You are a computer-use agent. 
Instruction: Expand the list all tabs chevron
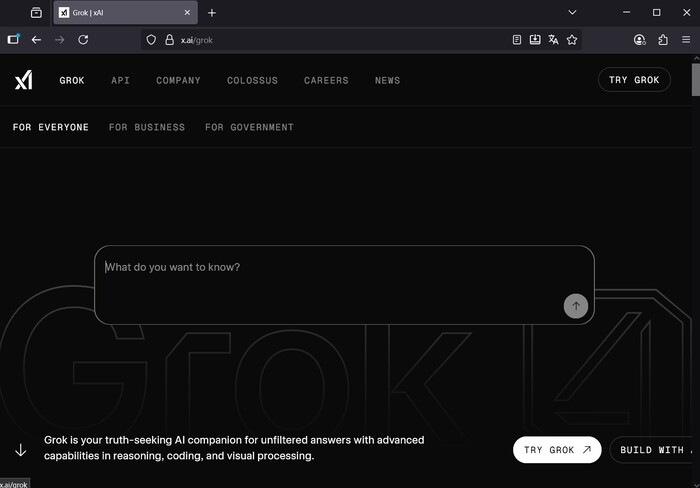point(572,13)
